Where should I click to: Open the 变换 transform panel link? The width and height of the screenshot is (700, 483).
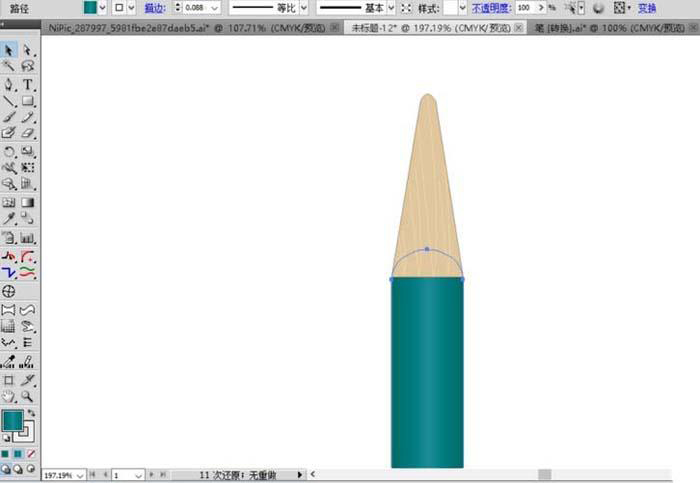point(647,8)
